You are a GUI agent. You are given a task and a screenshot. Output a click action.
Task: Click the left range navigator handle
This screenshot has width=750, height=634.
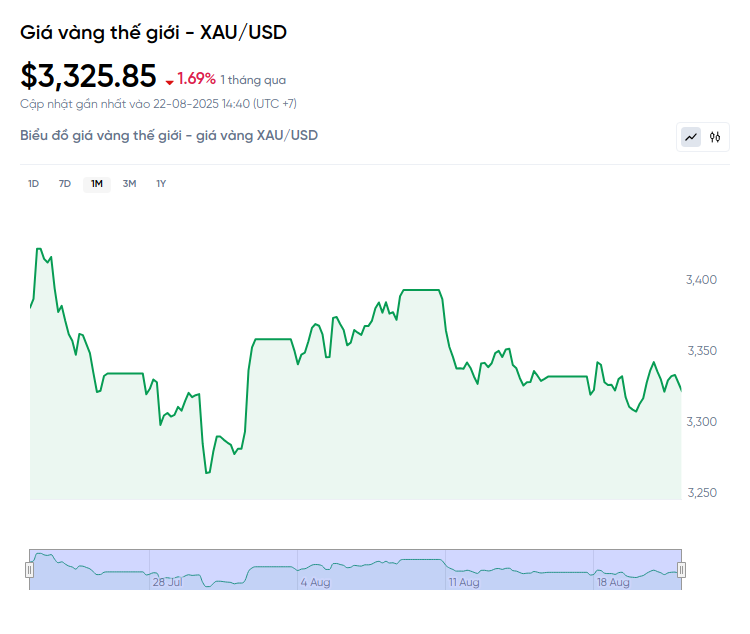click(29, 570)
